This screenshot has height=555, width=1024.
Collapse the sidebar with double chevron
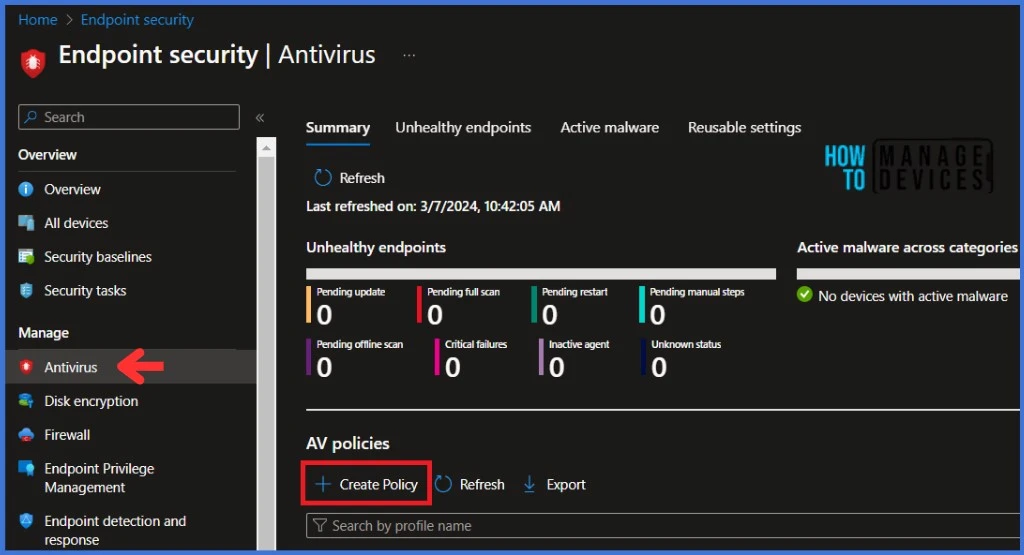pos(260,118)
